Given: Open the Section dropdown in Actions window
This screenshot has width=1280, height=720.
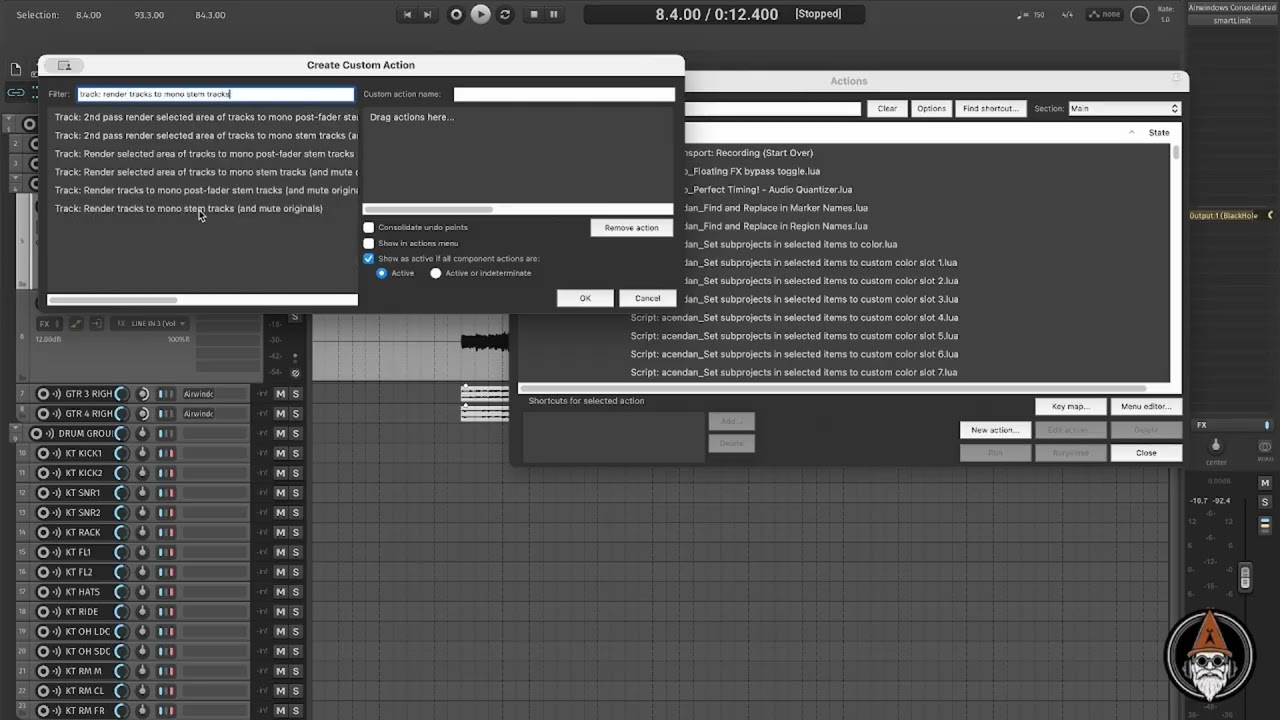Looking at the screenshot, I should pos(1124,108).
